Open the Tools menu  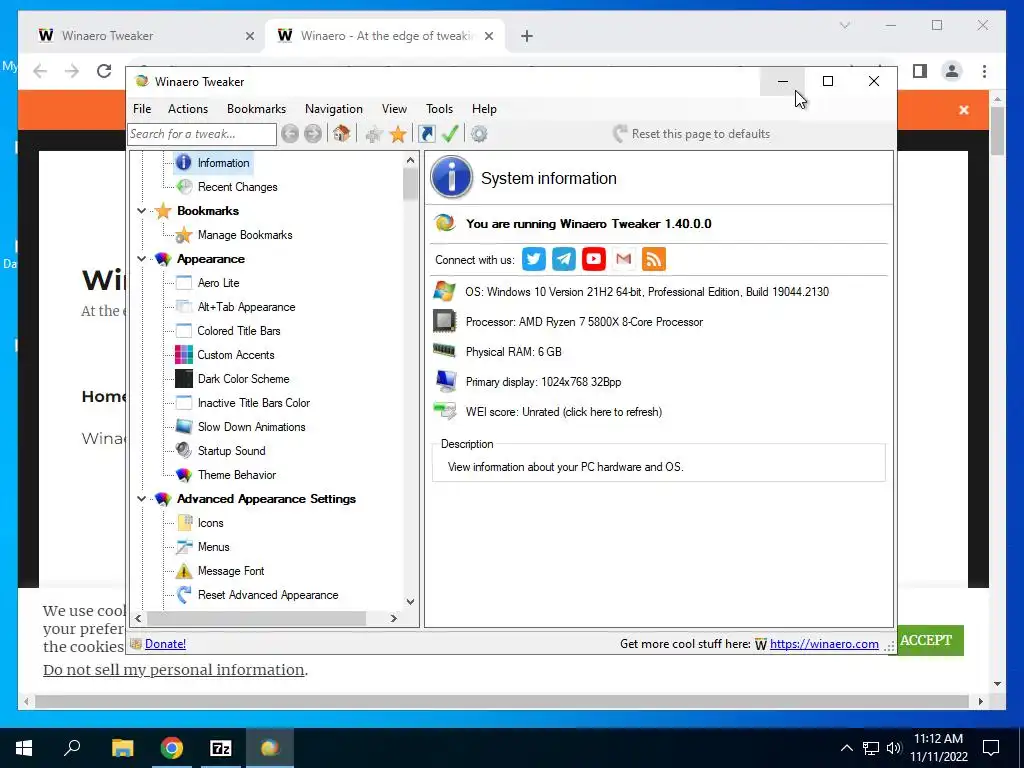[440, 109]
